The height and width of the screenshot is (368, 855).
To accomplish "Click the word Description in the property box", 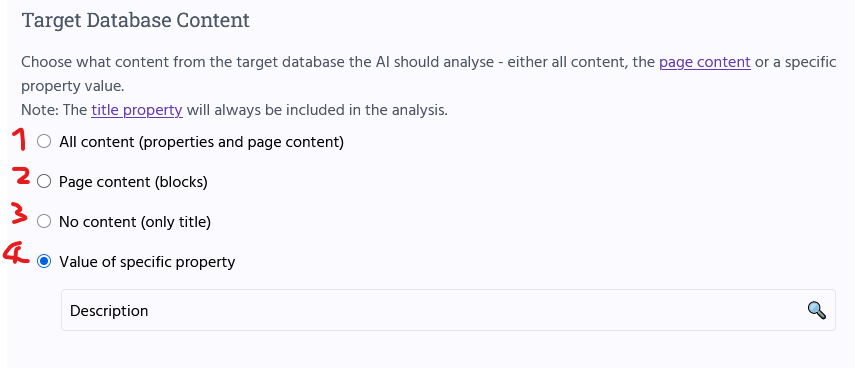I will [x=109, y=311].
